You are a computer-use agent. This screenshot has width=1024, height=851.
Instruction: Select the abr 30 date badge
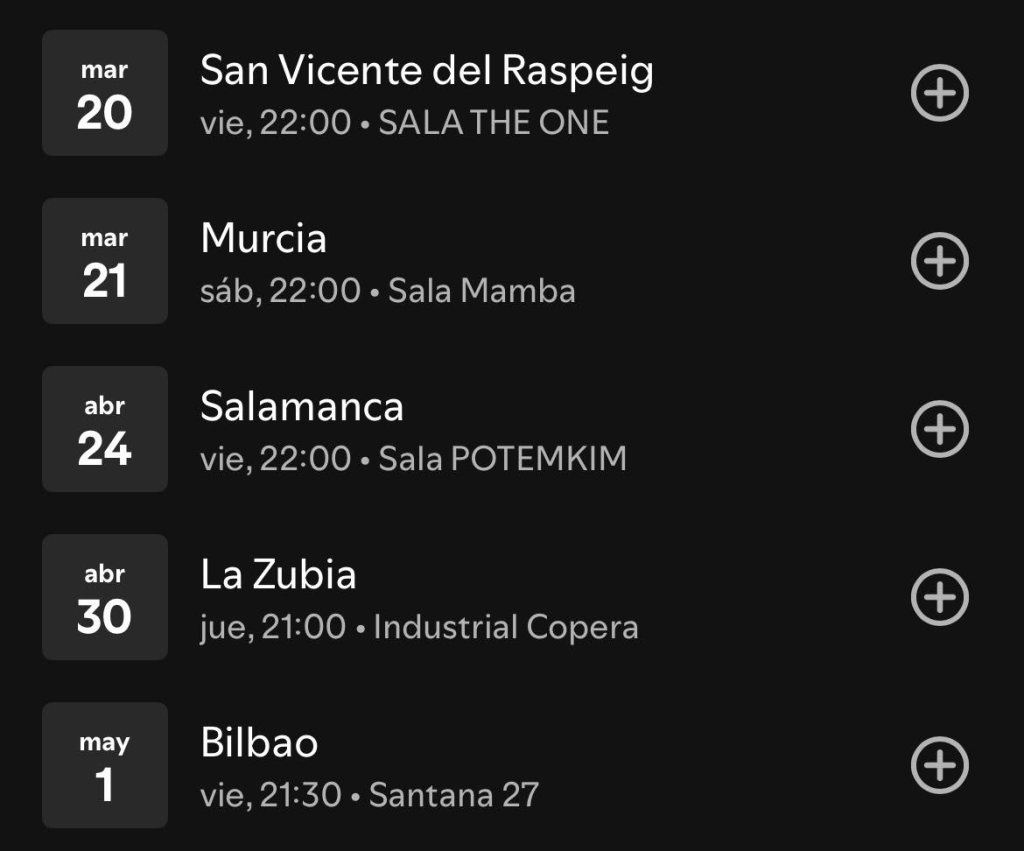105,597
